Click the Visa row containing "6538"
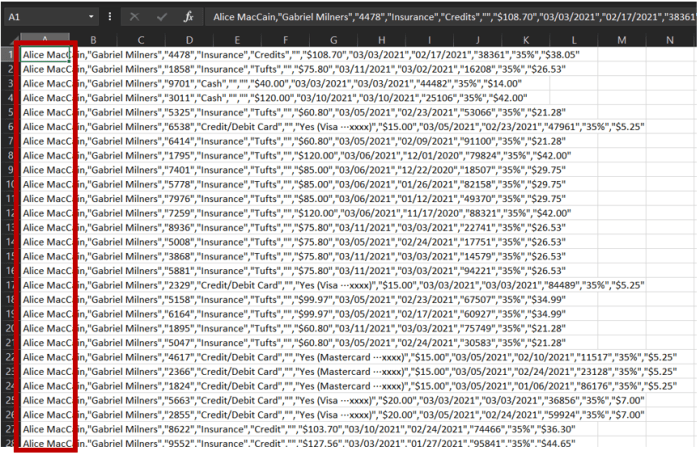Screen dimensions: 700x455 coord(333,127)
